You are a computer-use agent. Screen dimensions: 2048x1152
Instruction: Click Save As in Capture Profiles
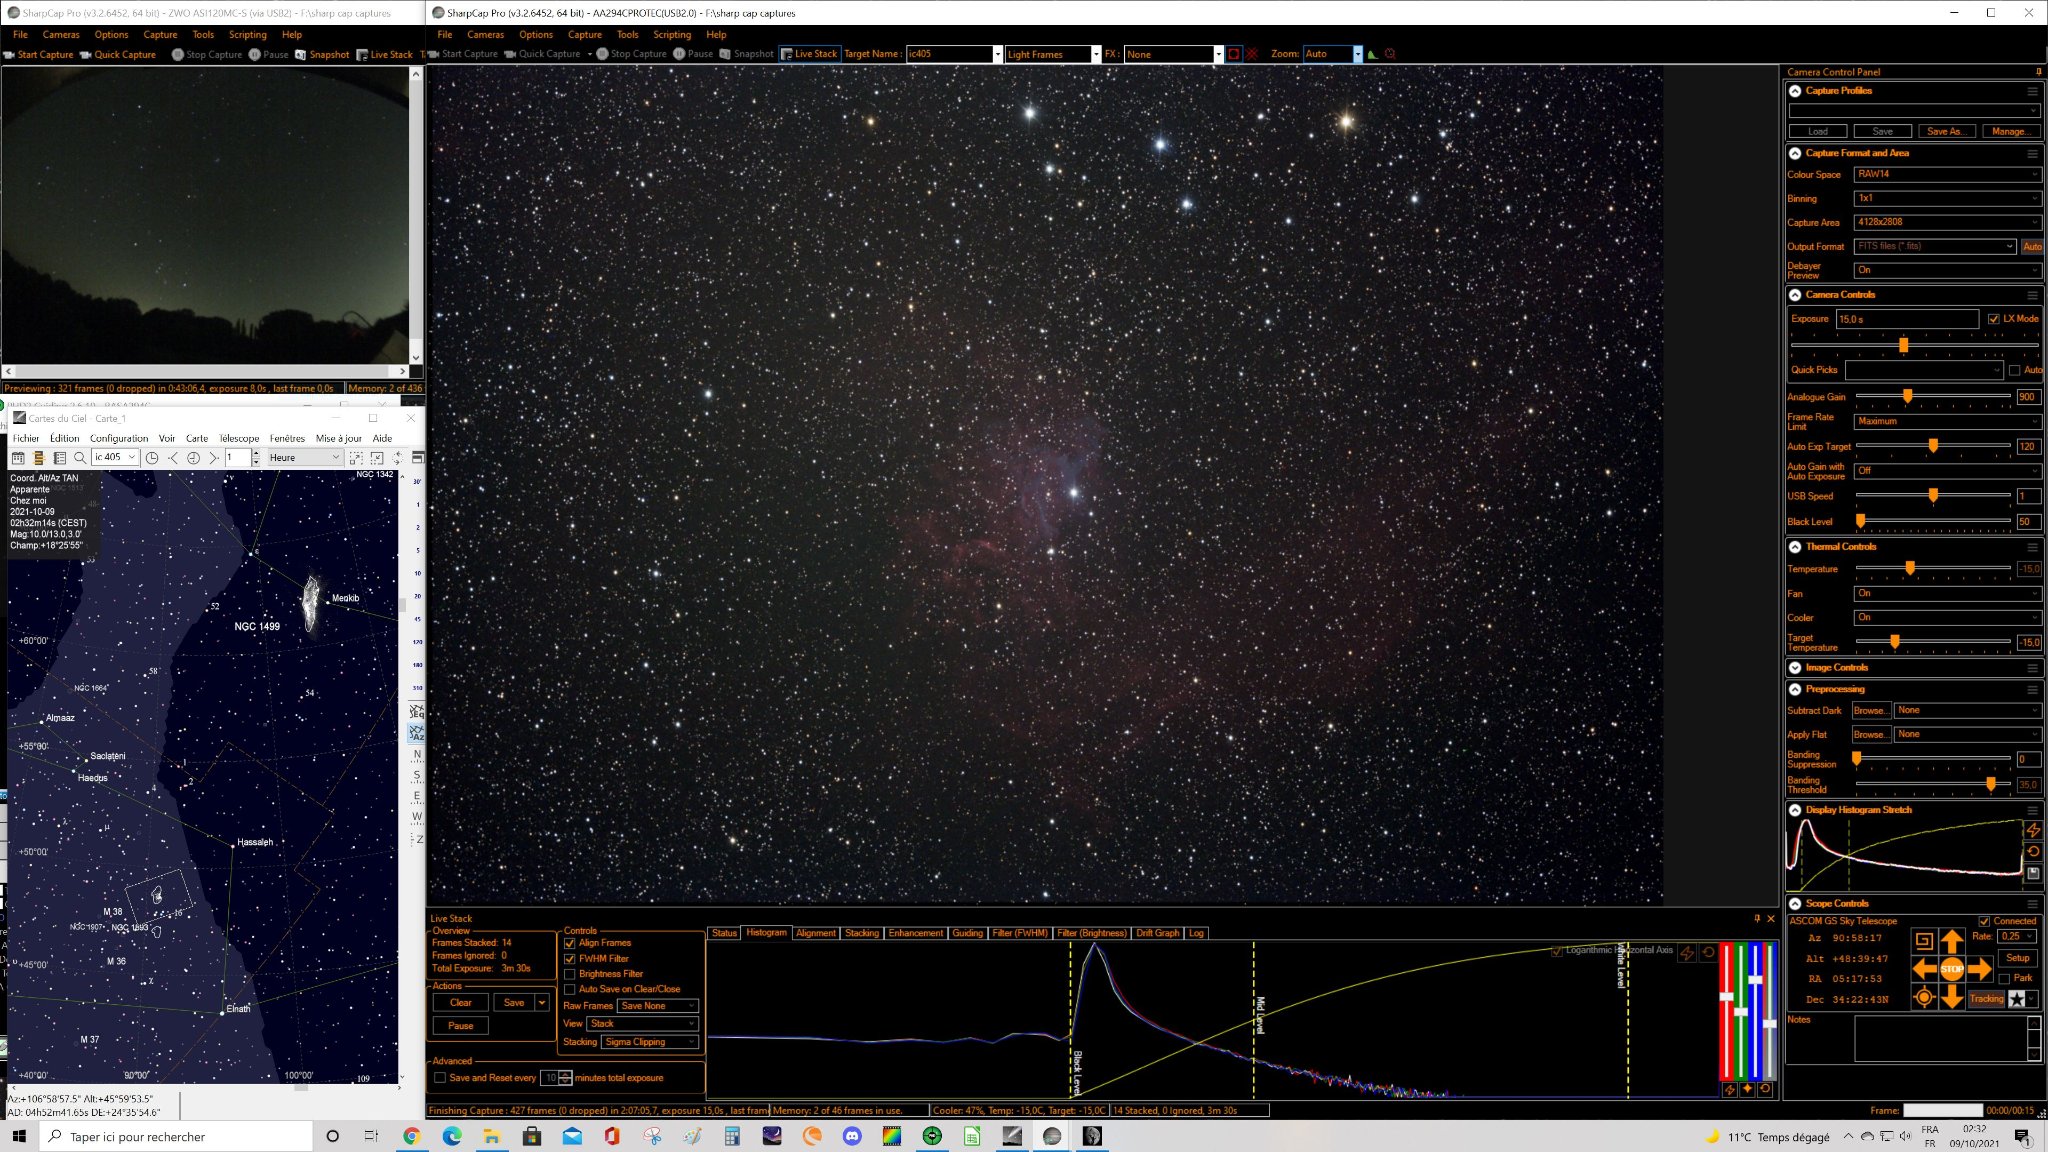1945,131
